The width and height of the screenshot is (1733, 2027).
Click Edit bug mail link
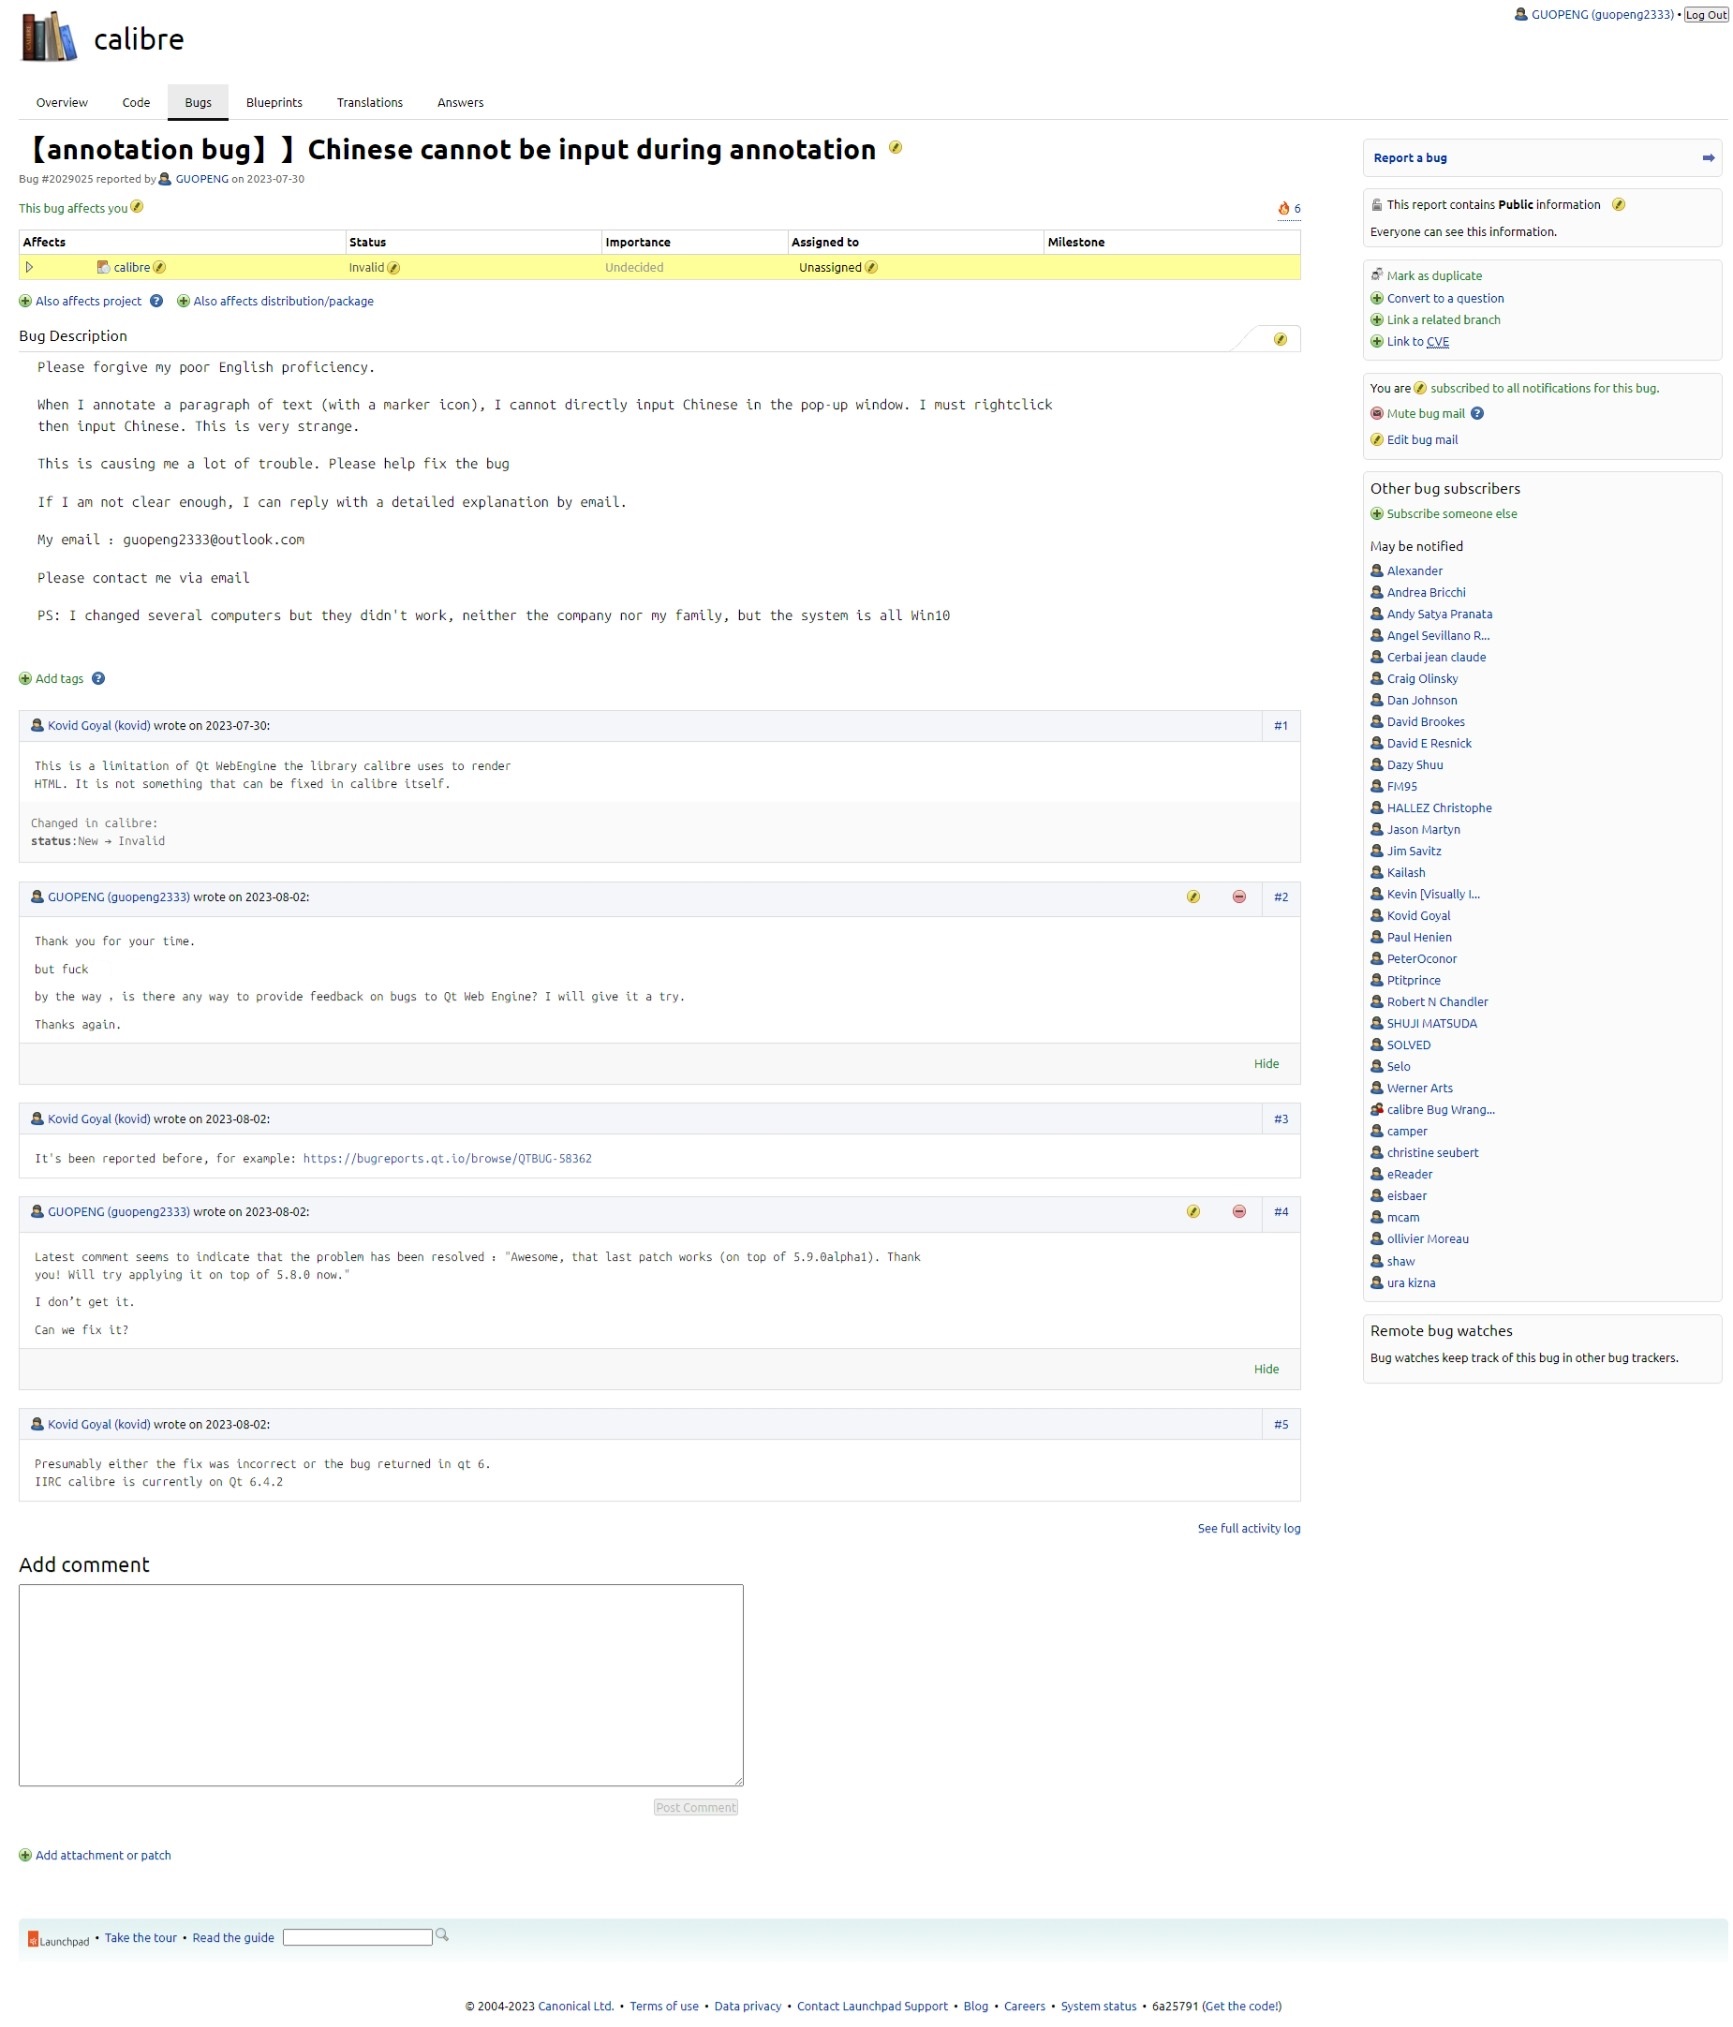click(x=1422, y=440)
